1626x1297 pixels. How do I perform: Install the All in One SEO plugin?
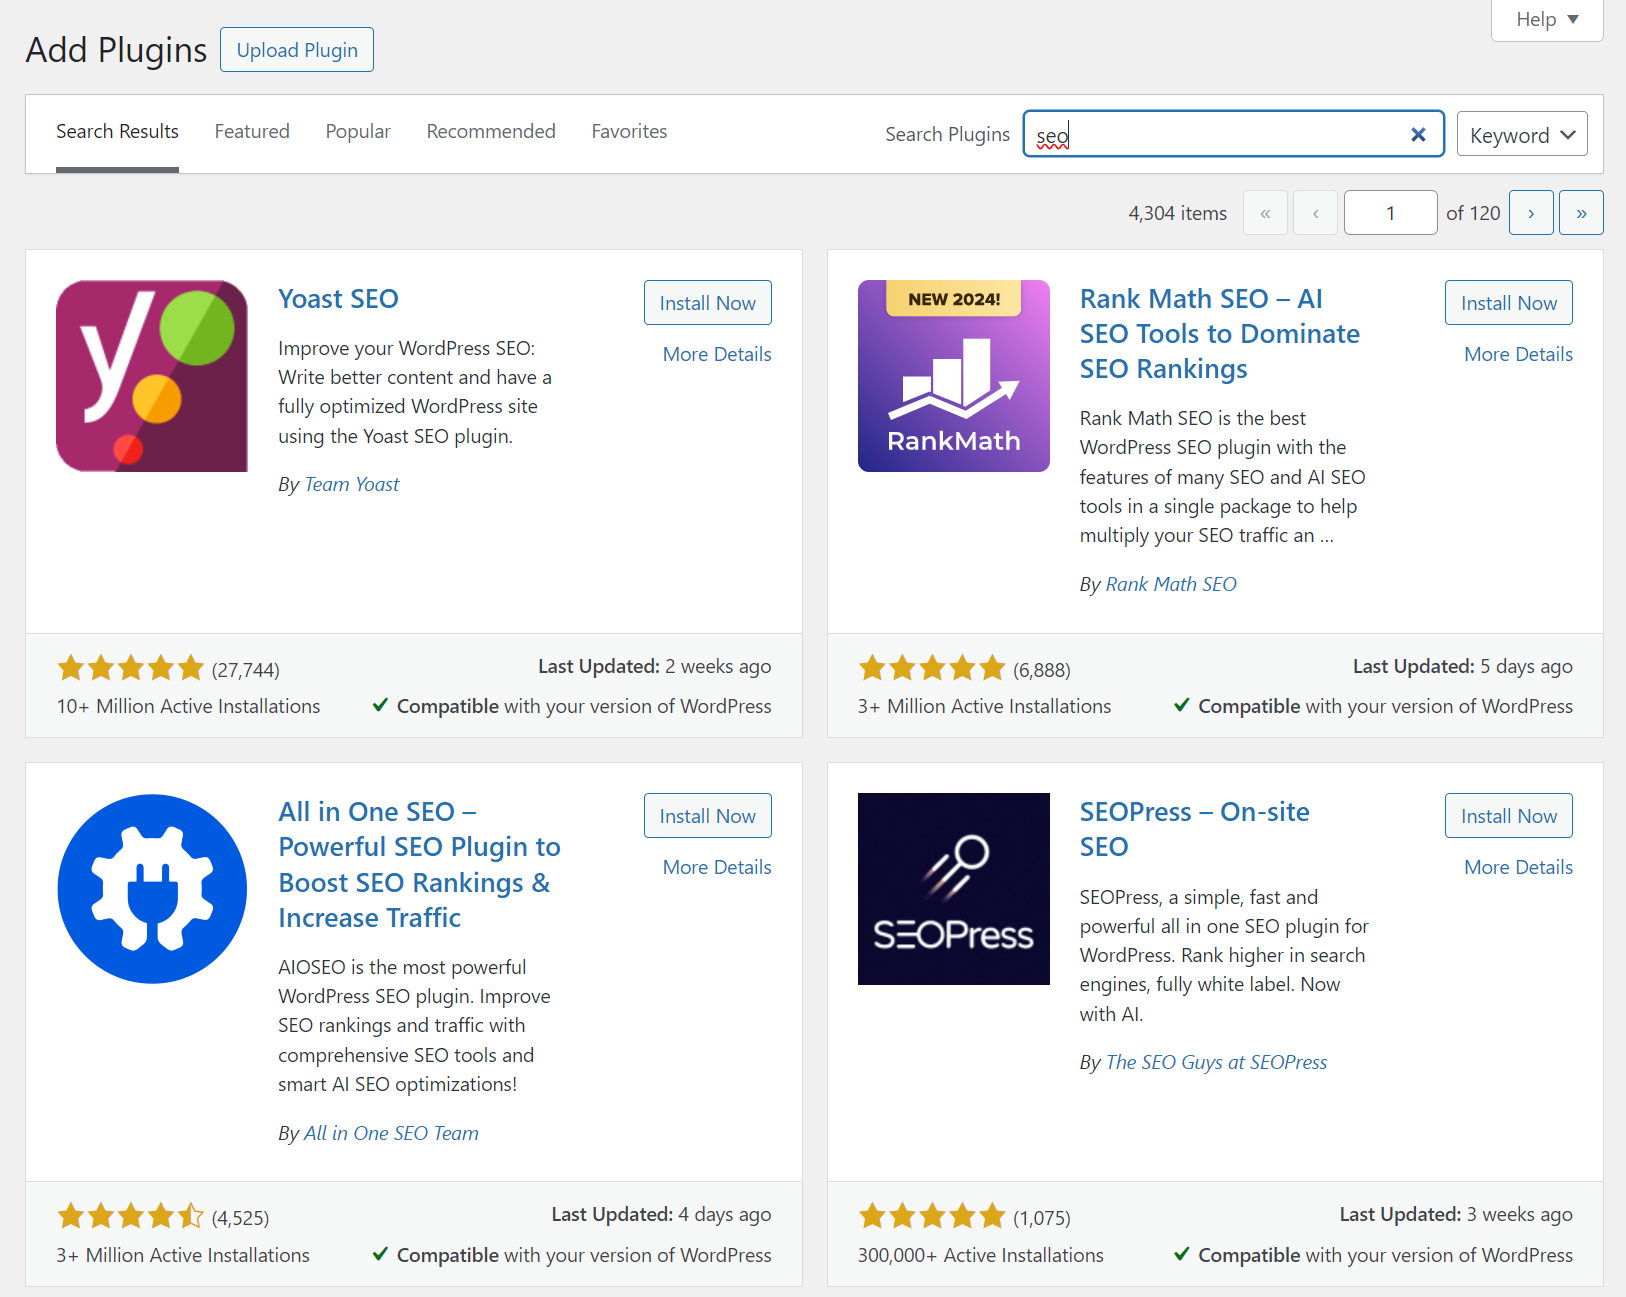(x=707, y=816)
